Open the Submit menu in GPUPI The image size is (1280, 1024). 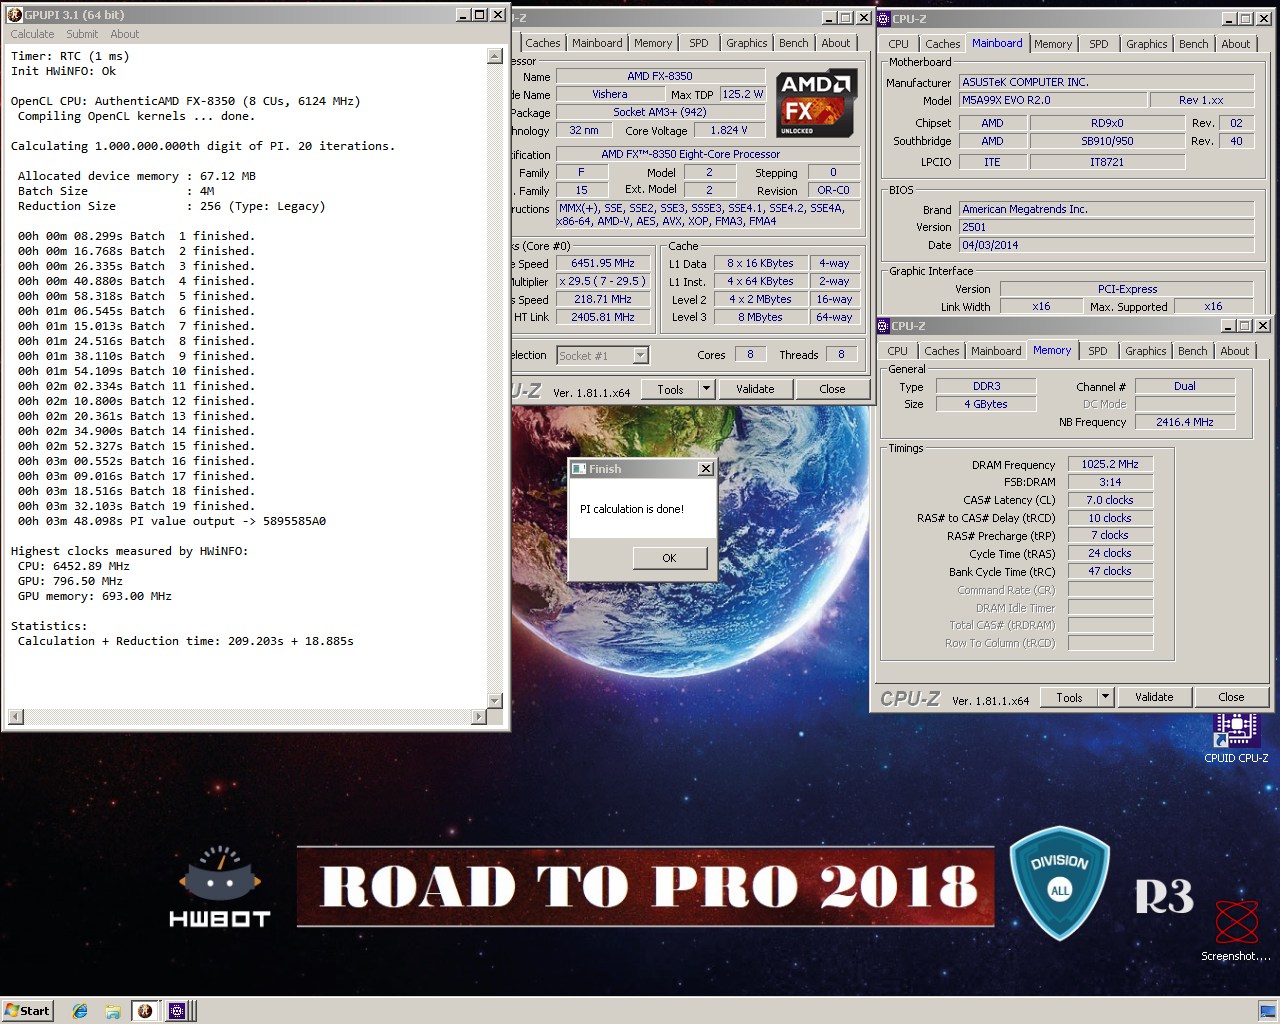pos(82,34)
